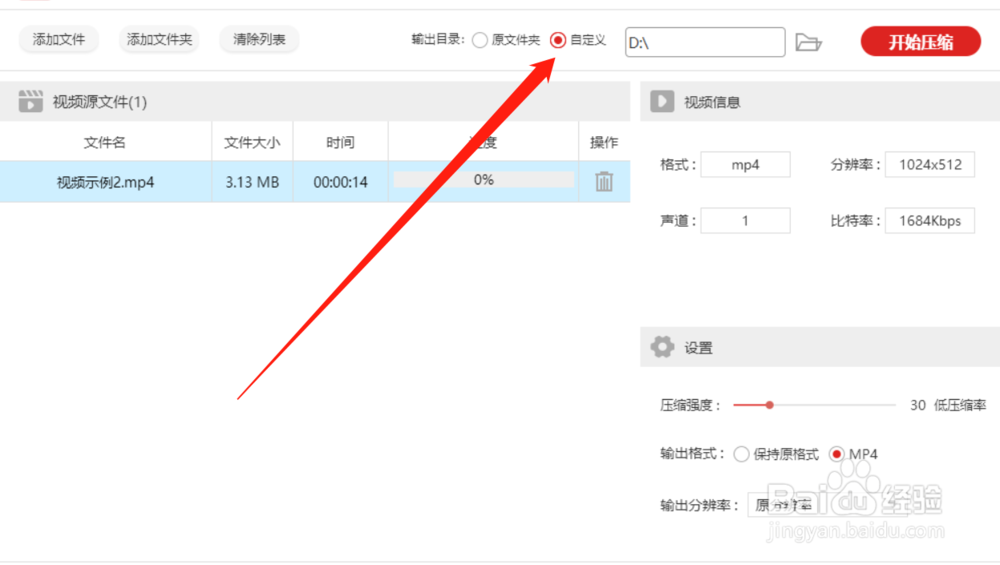Click the output path field showing D:\
The height and width of the screenshot is (565, 1000).
tap(705, 42)
